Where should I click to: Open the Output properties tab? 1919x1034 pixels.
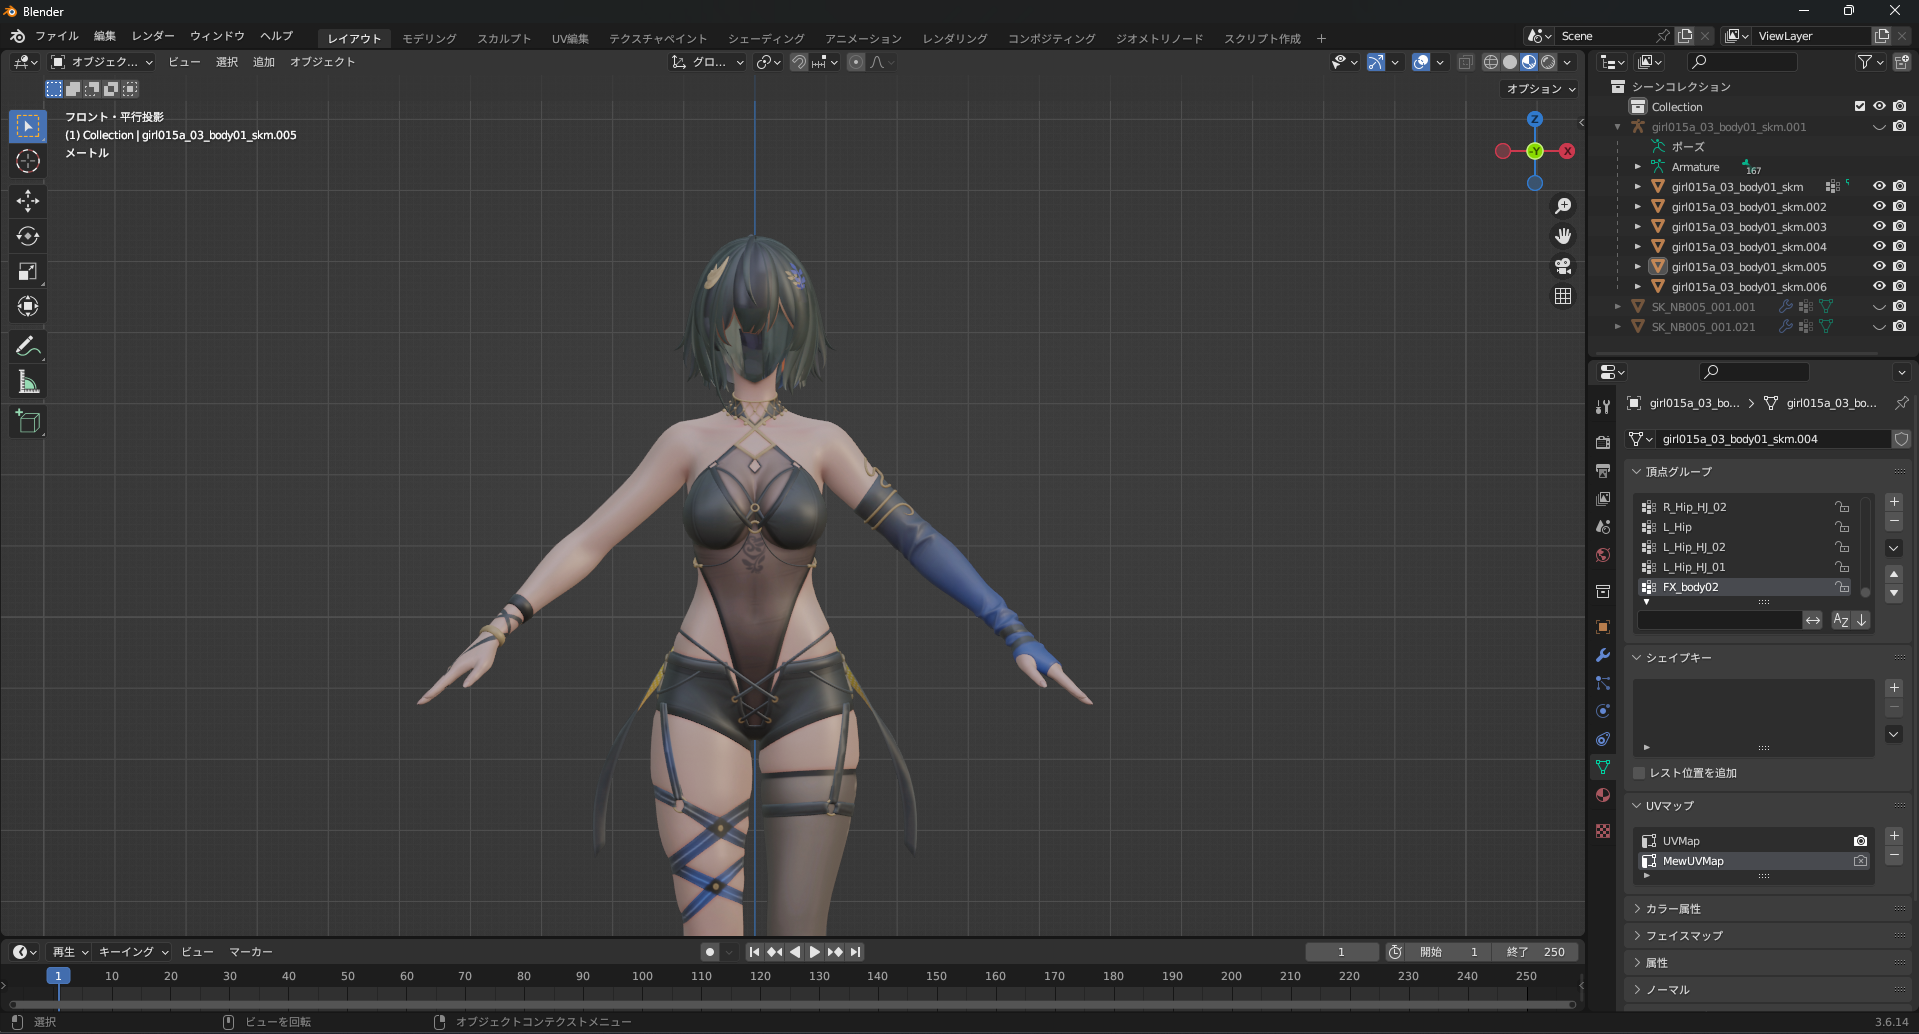1603,470
